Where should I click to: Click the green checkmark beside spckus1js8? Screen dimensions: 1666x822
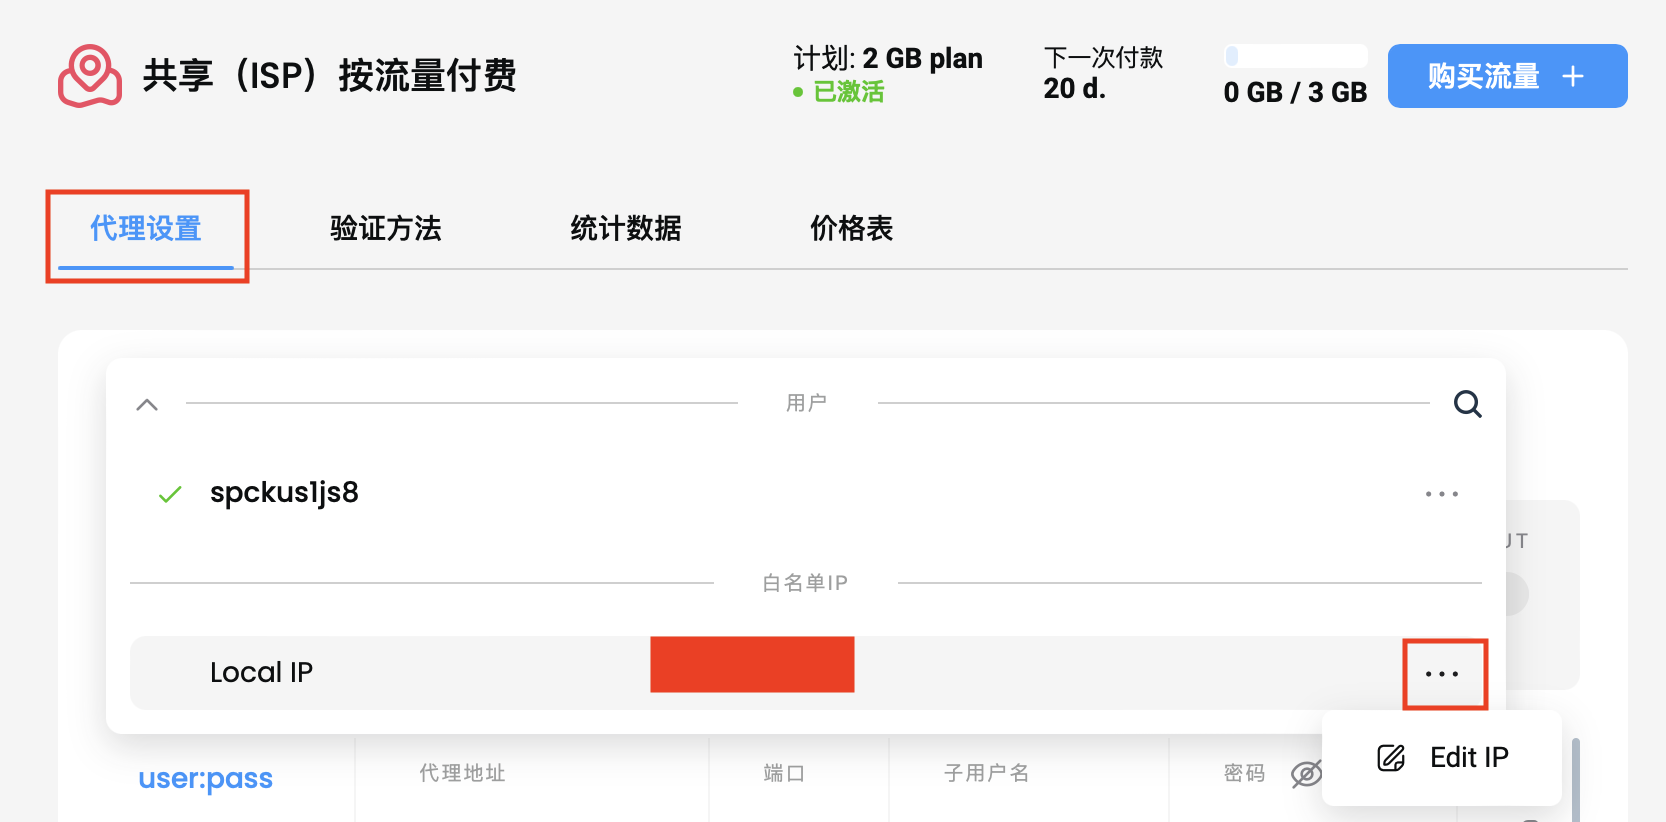click(x=170, y=494)
